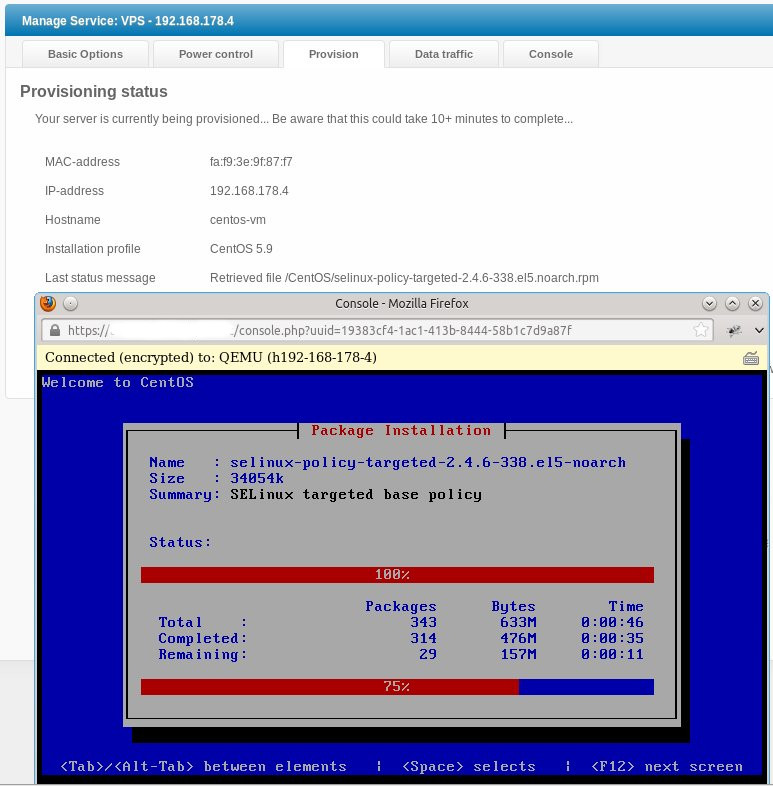Viewport: 773px width, 786px height.
Task: Open the Data traffic tab
Action: coord(444,54)
